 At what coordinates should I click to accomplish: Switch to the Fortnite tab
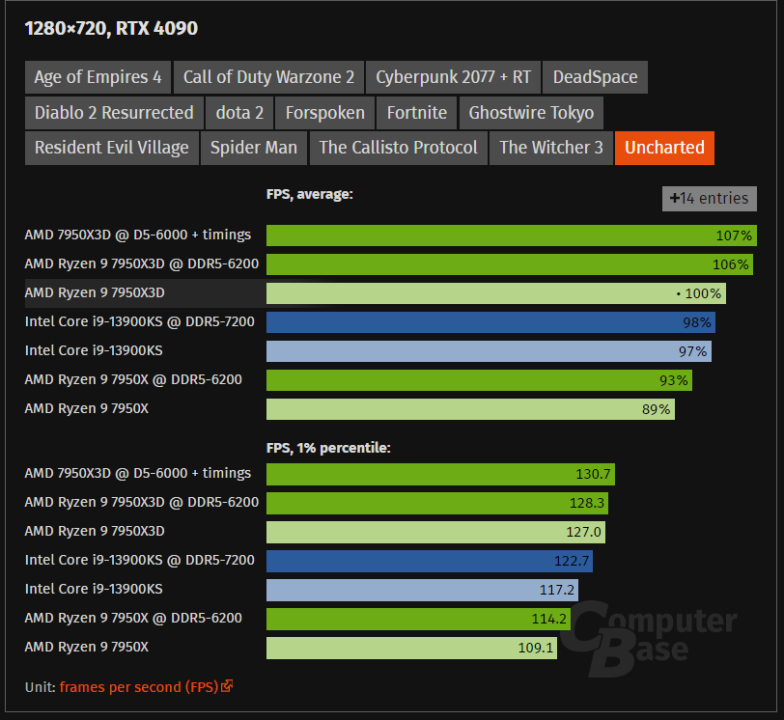[x=416, y=113]
